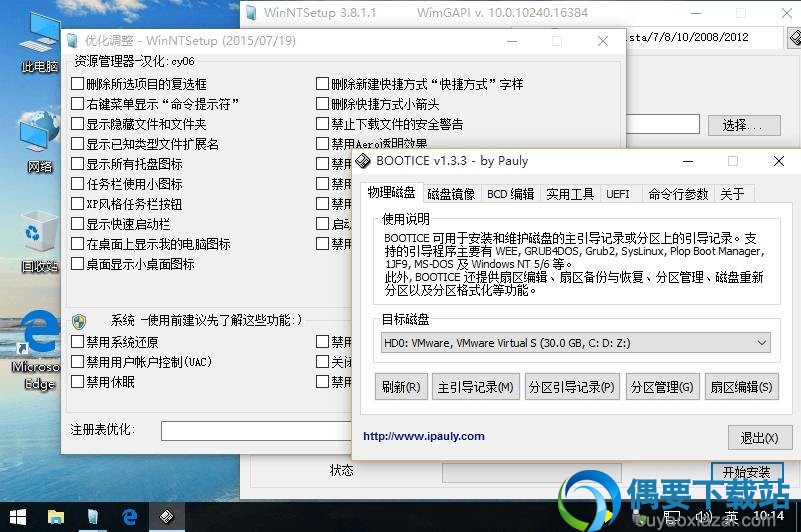Click 开始安装 button in WinNTSetup
This screenshot has width=801, height=532.
pos(746,472)
